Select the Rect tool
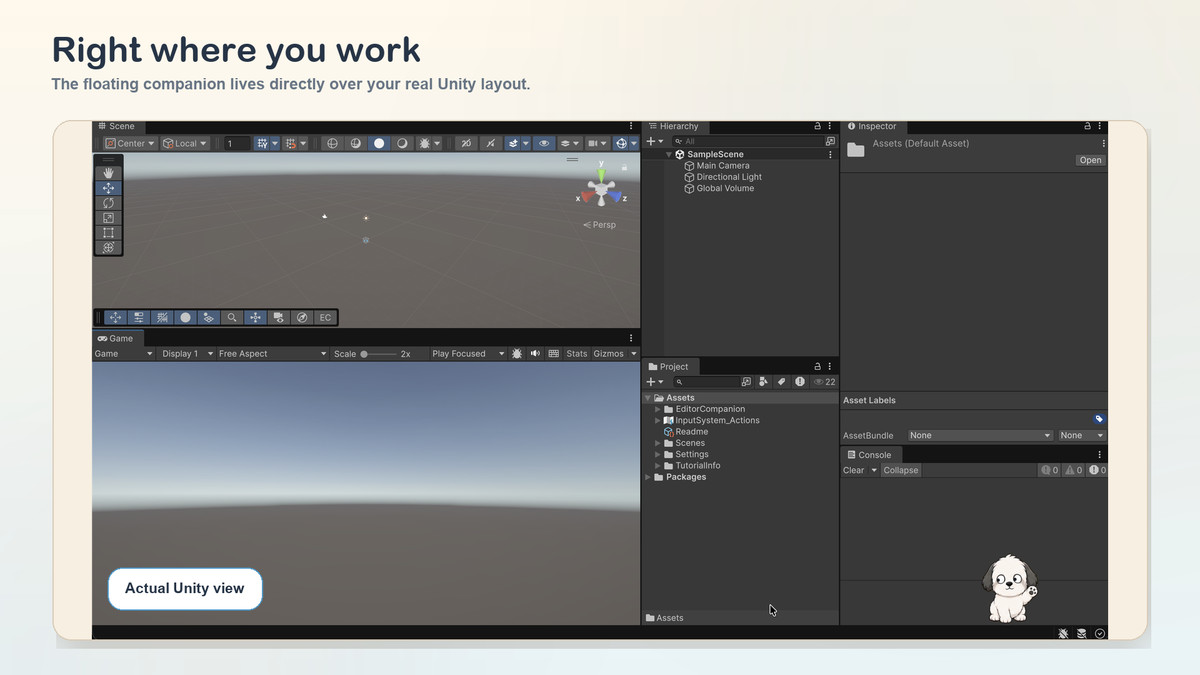This screenshot has height=675, width=1200. [108, 233]
